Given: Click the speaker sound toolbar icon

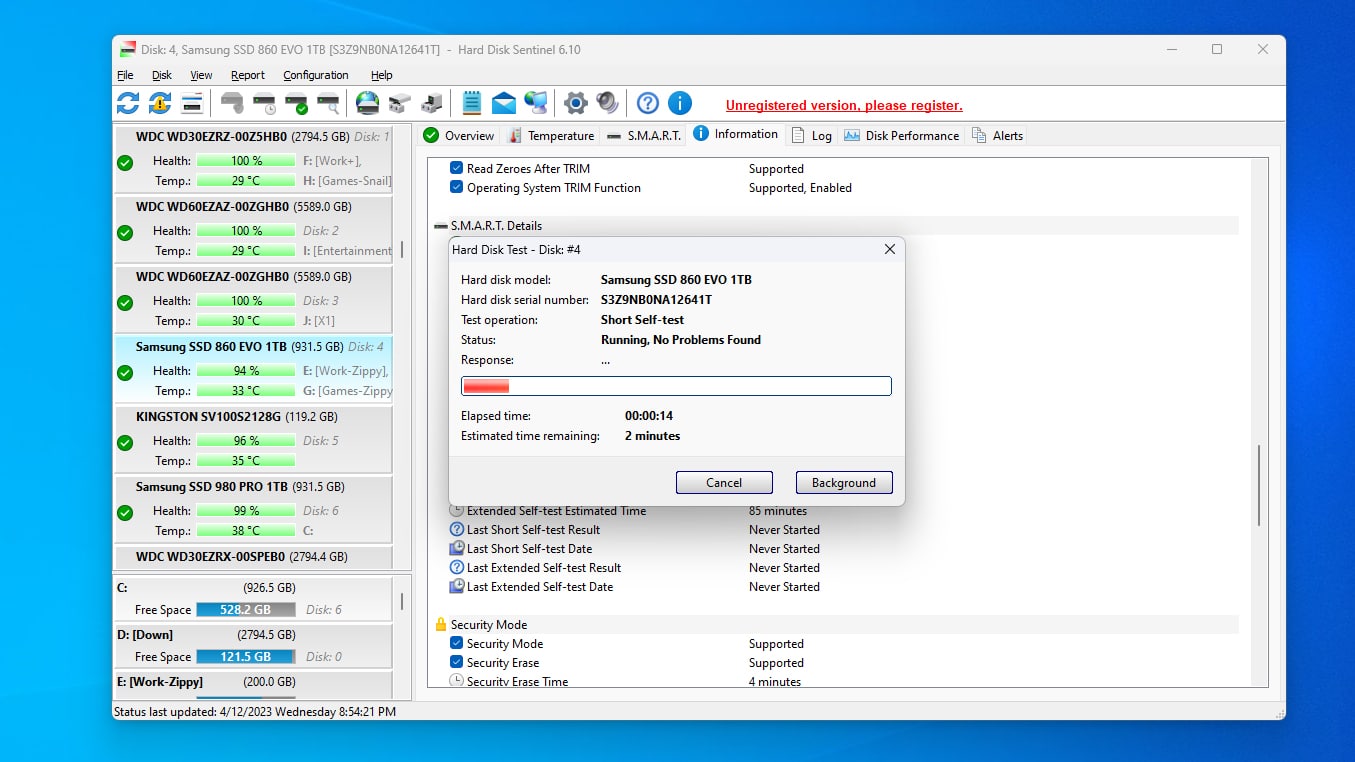Looking at the screenshot, I should tap(607, 103).
